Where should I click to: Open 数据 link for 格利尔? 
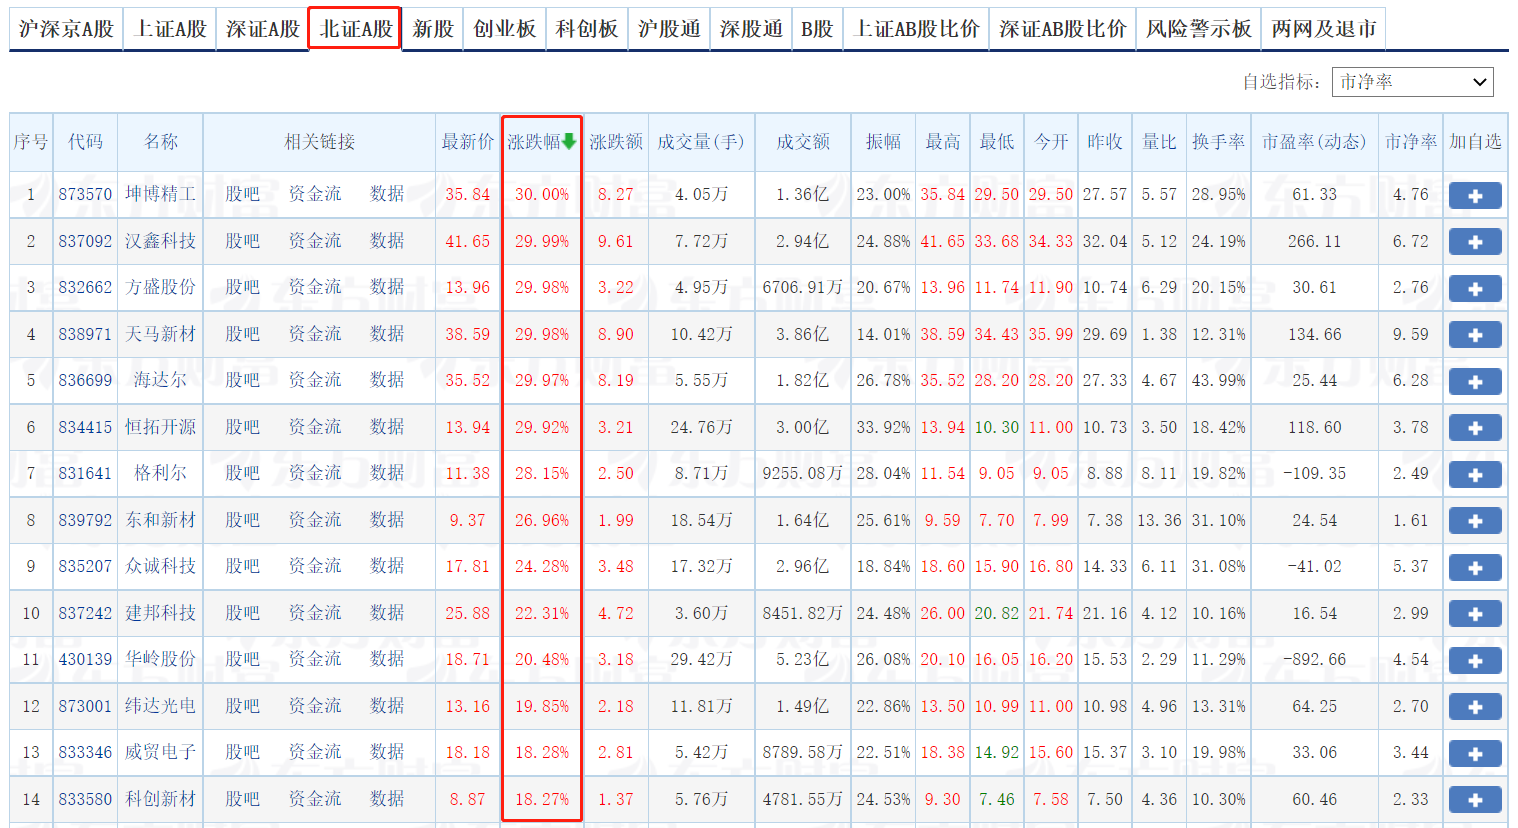tap(387, 473)
